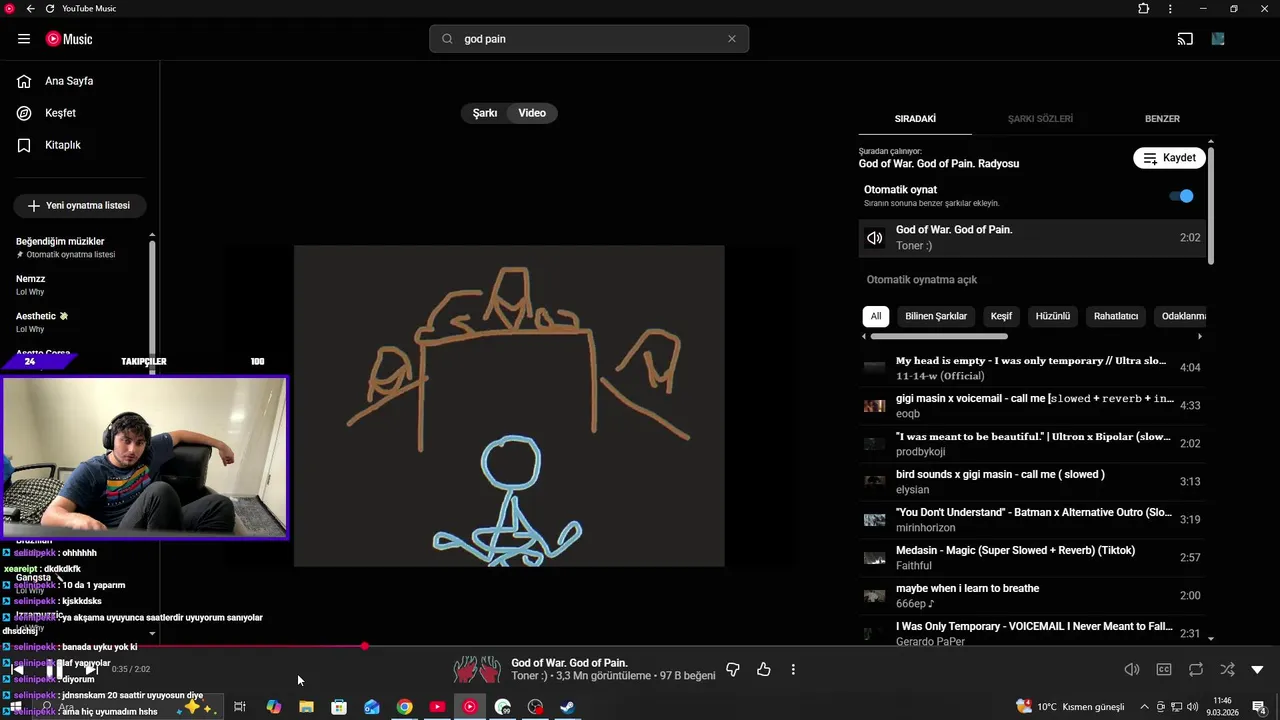Image resolution: width=1280 pixels, height=720 pixels.
Task: Open Steam from taskbar
Action: (x=567, y=707)
